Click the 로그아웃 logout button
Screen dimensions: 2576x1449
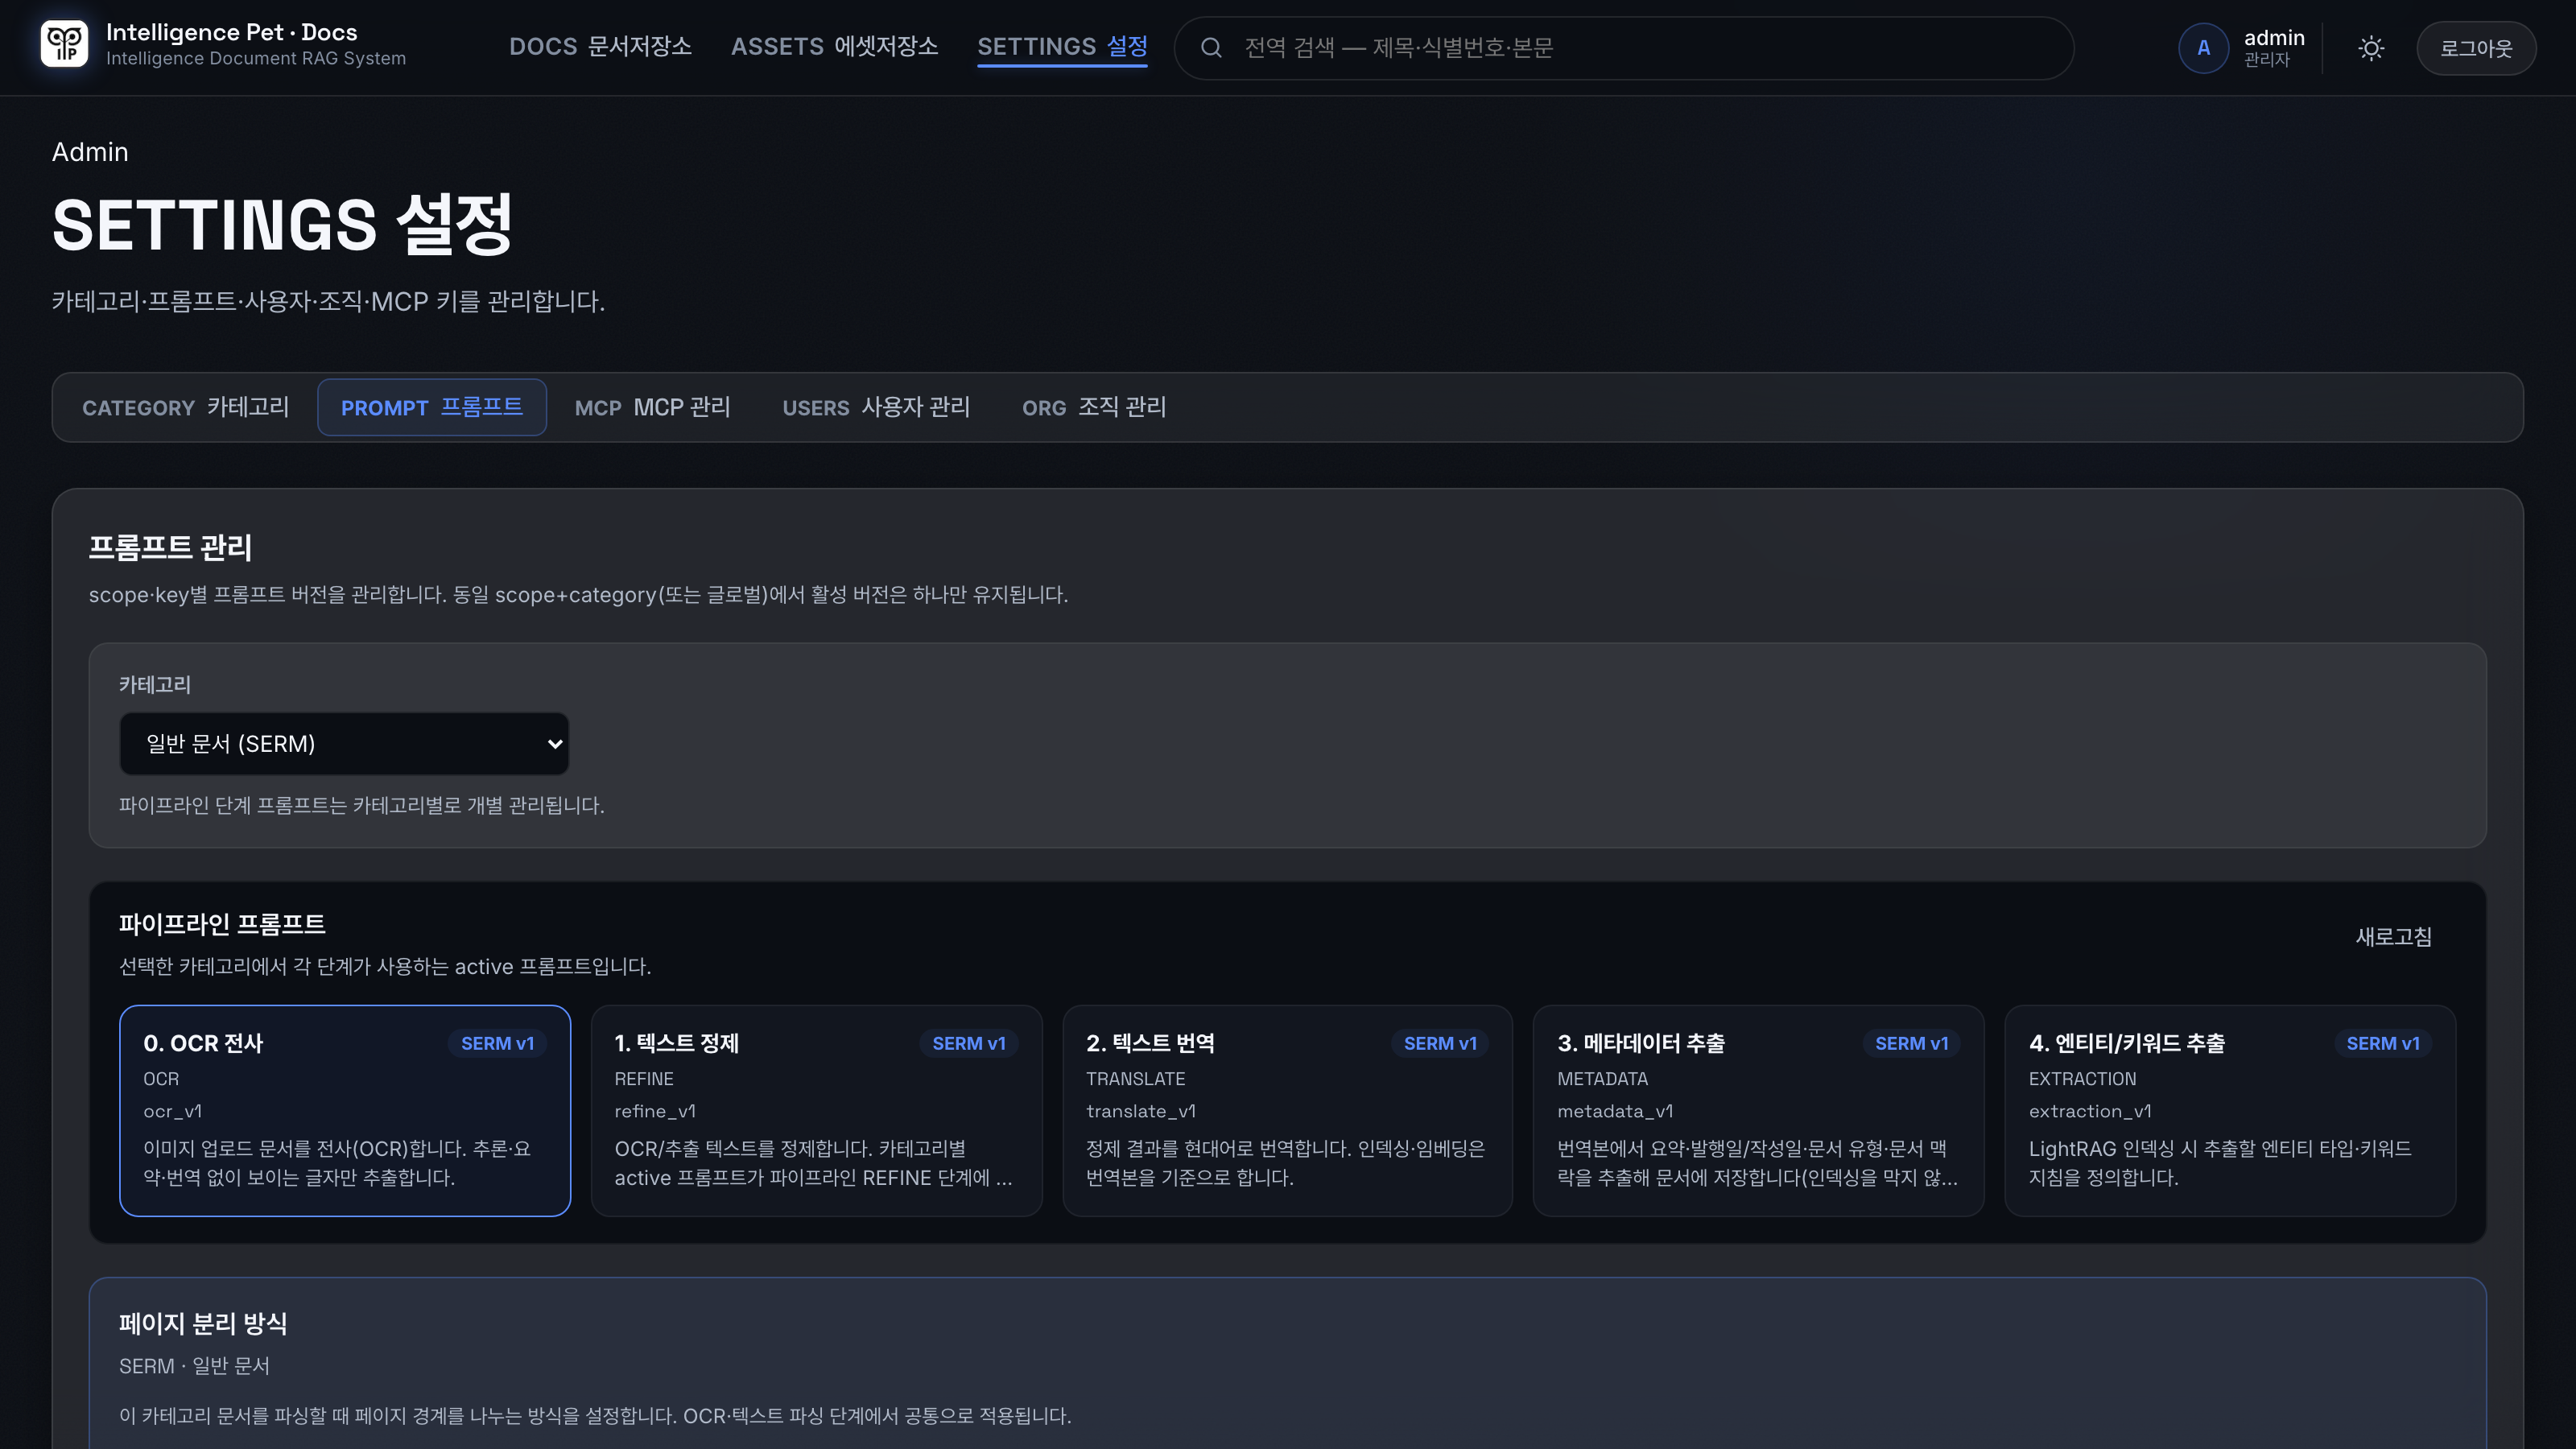click(2476, 48)
